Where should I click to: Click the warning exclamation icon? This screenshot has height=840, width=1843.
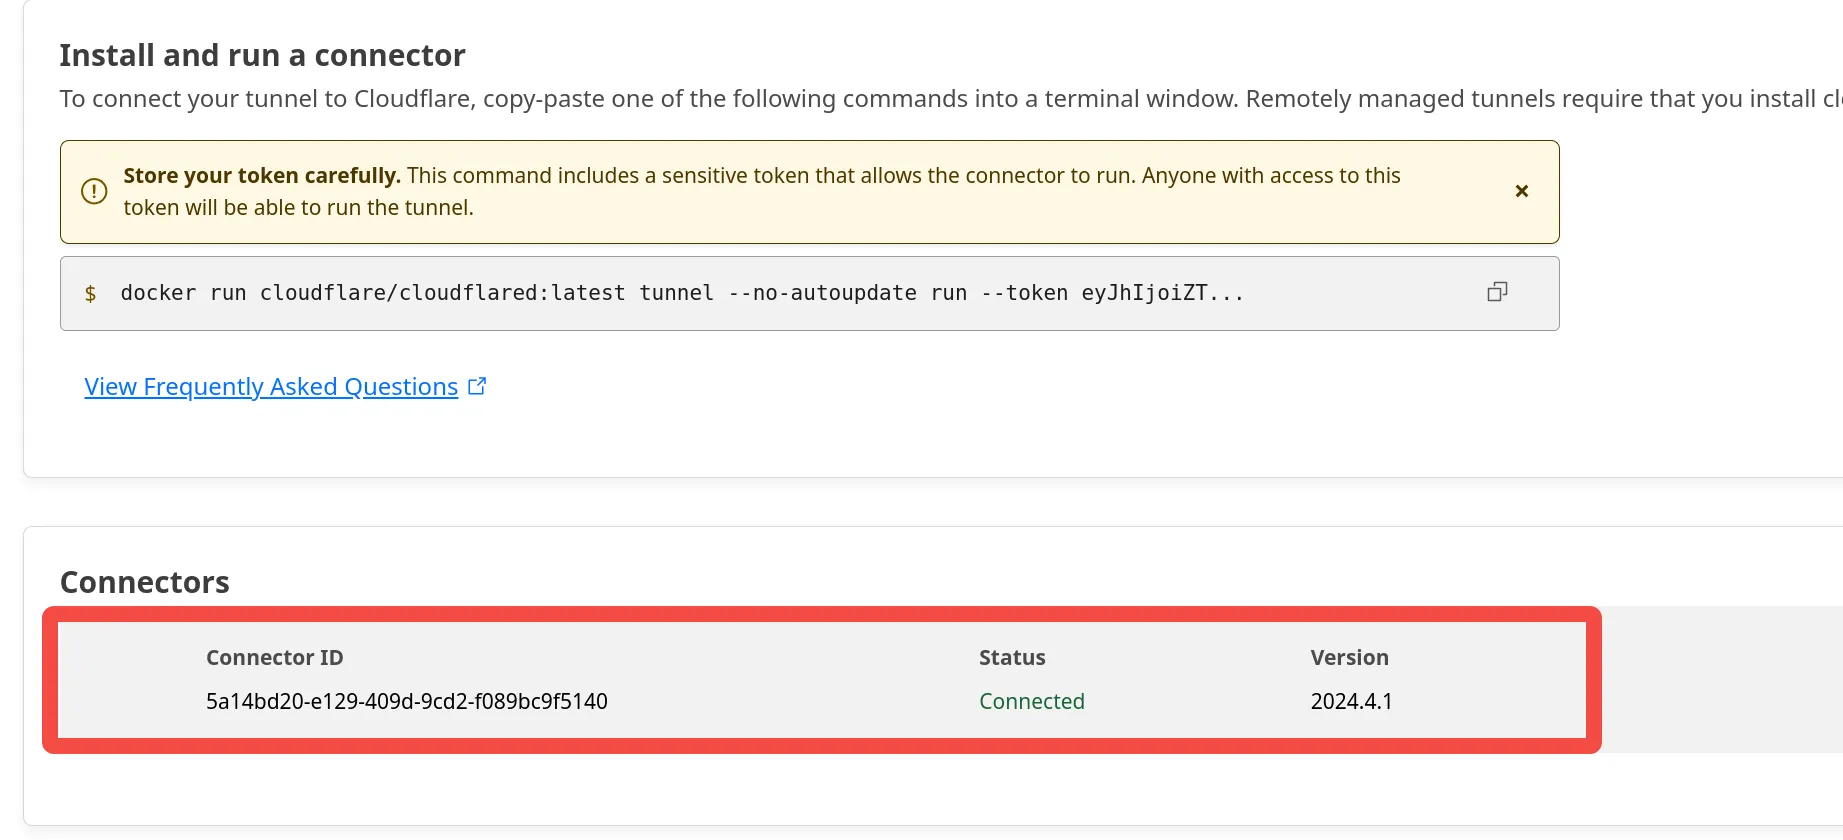[x=94, y=191]
